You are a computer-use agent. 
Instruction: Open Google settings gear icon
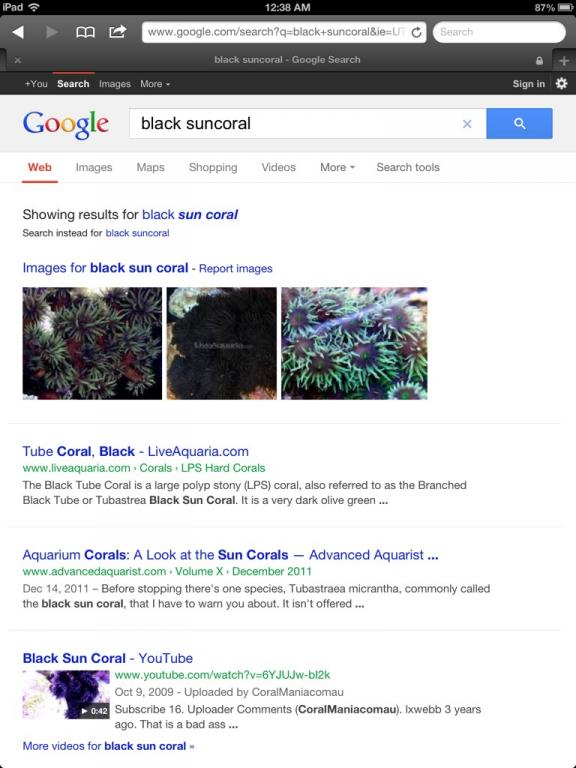[561, 83]
